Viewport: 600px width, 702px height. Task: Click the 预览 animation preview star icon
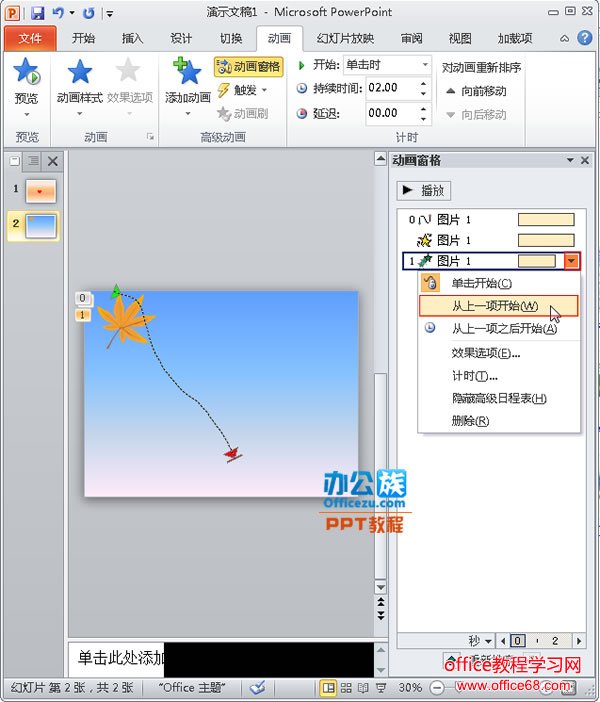pos(26,72)
